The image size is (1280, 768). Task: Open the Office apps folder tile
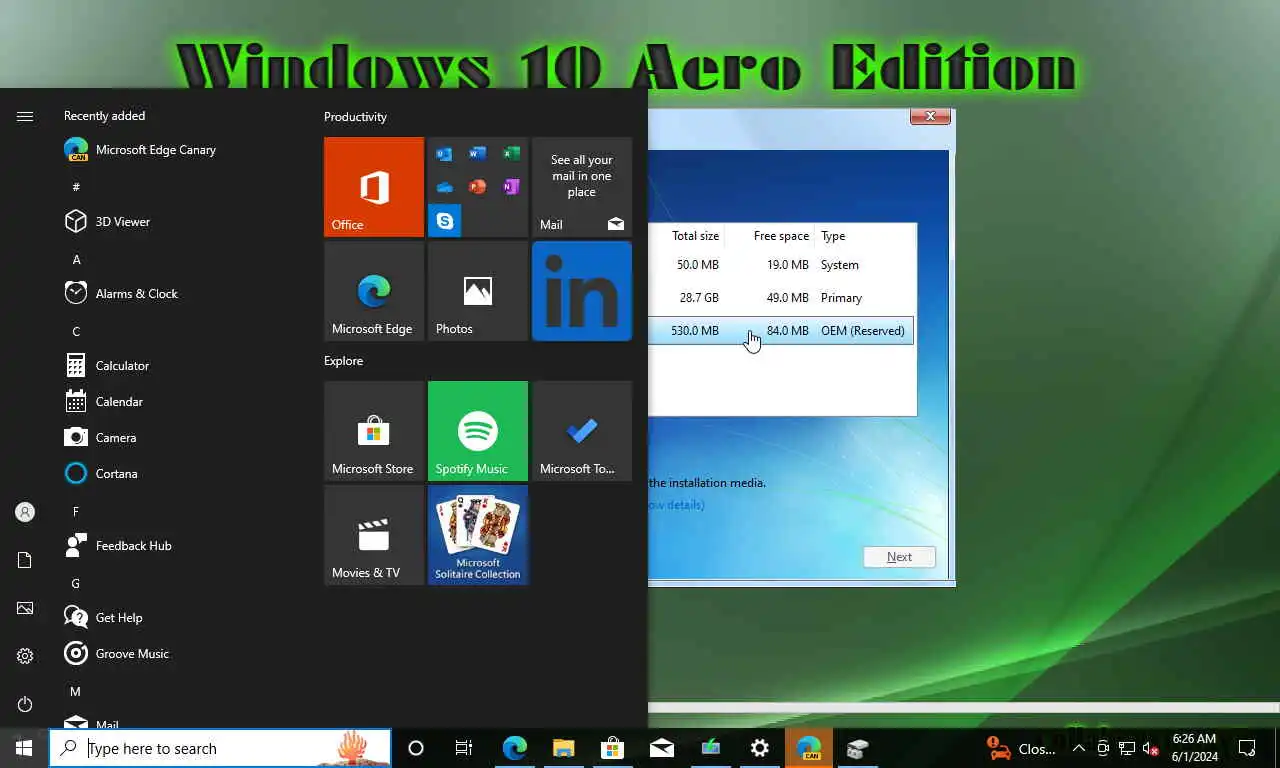click(x=478, y=187)
